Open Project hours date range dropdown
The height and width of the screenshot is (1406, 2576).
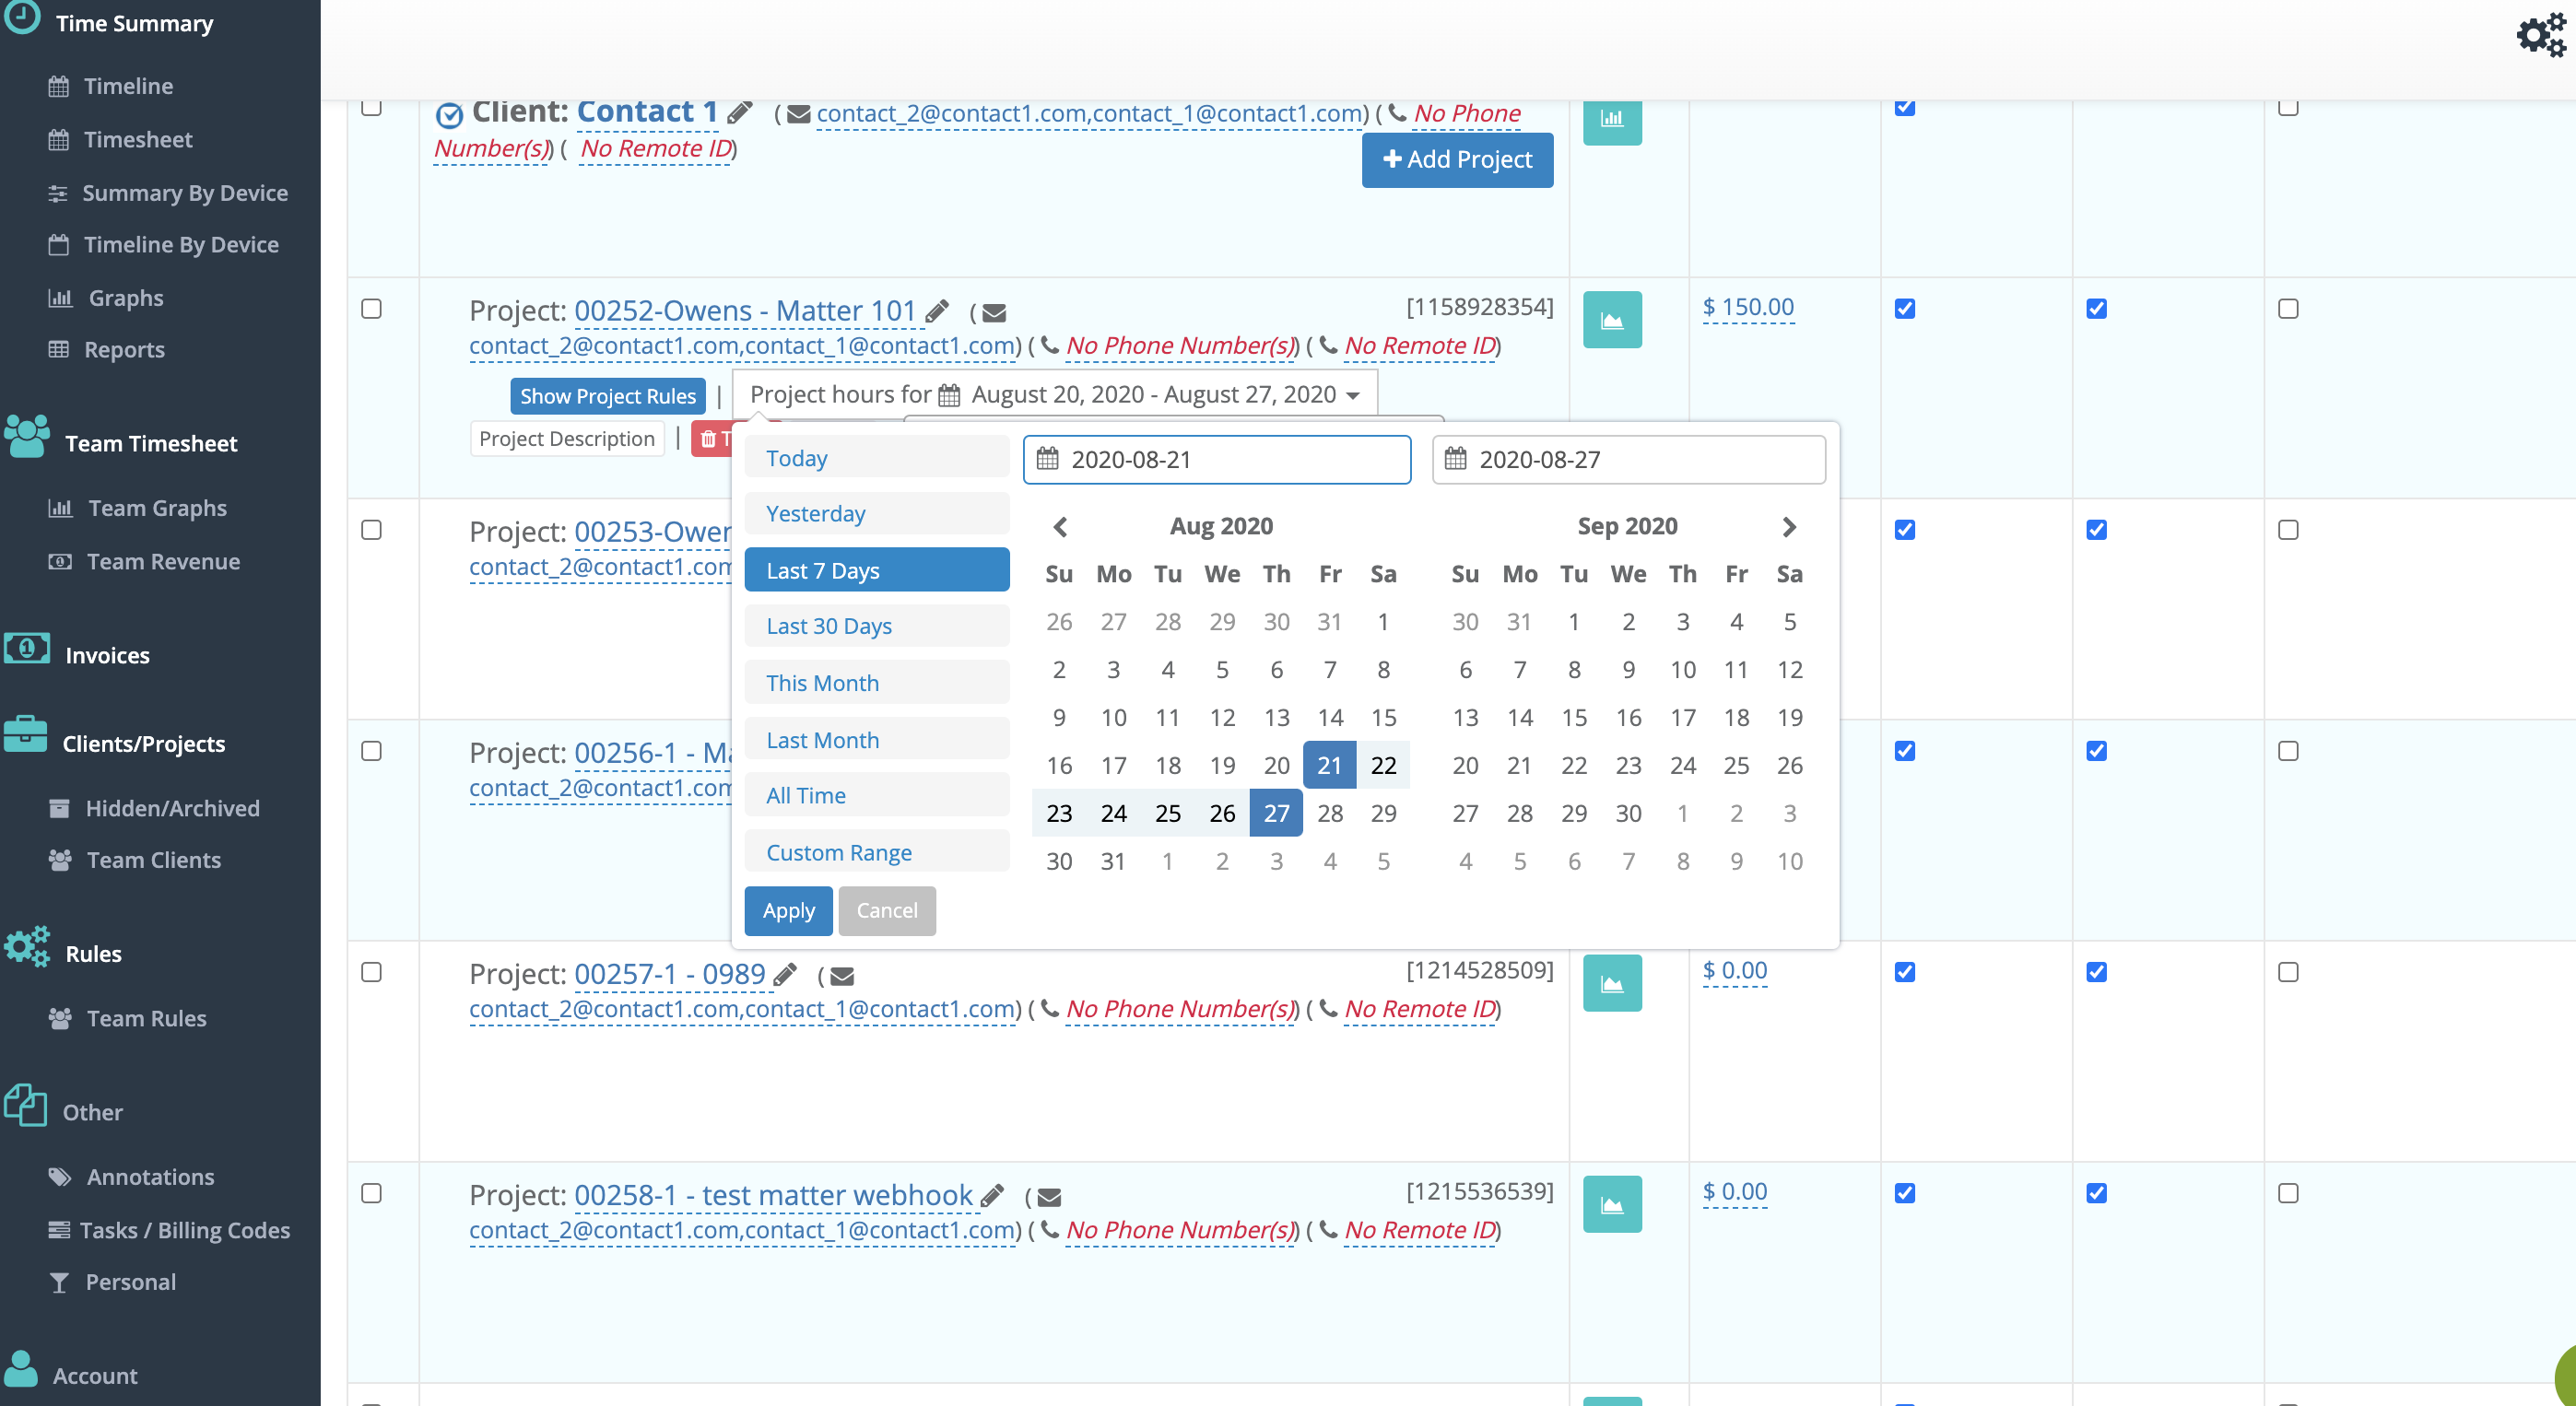[1055, 394]
